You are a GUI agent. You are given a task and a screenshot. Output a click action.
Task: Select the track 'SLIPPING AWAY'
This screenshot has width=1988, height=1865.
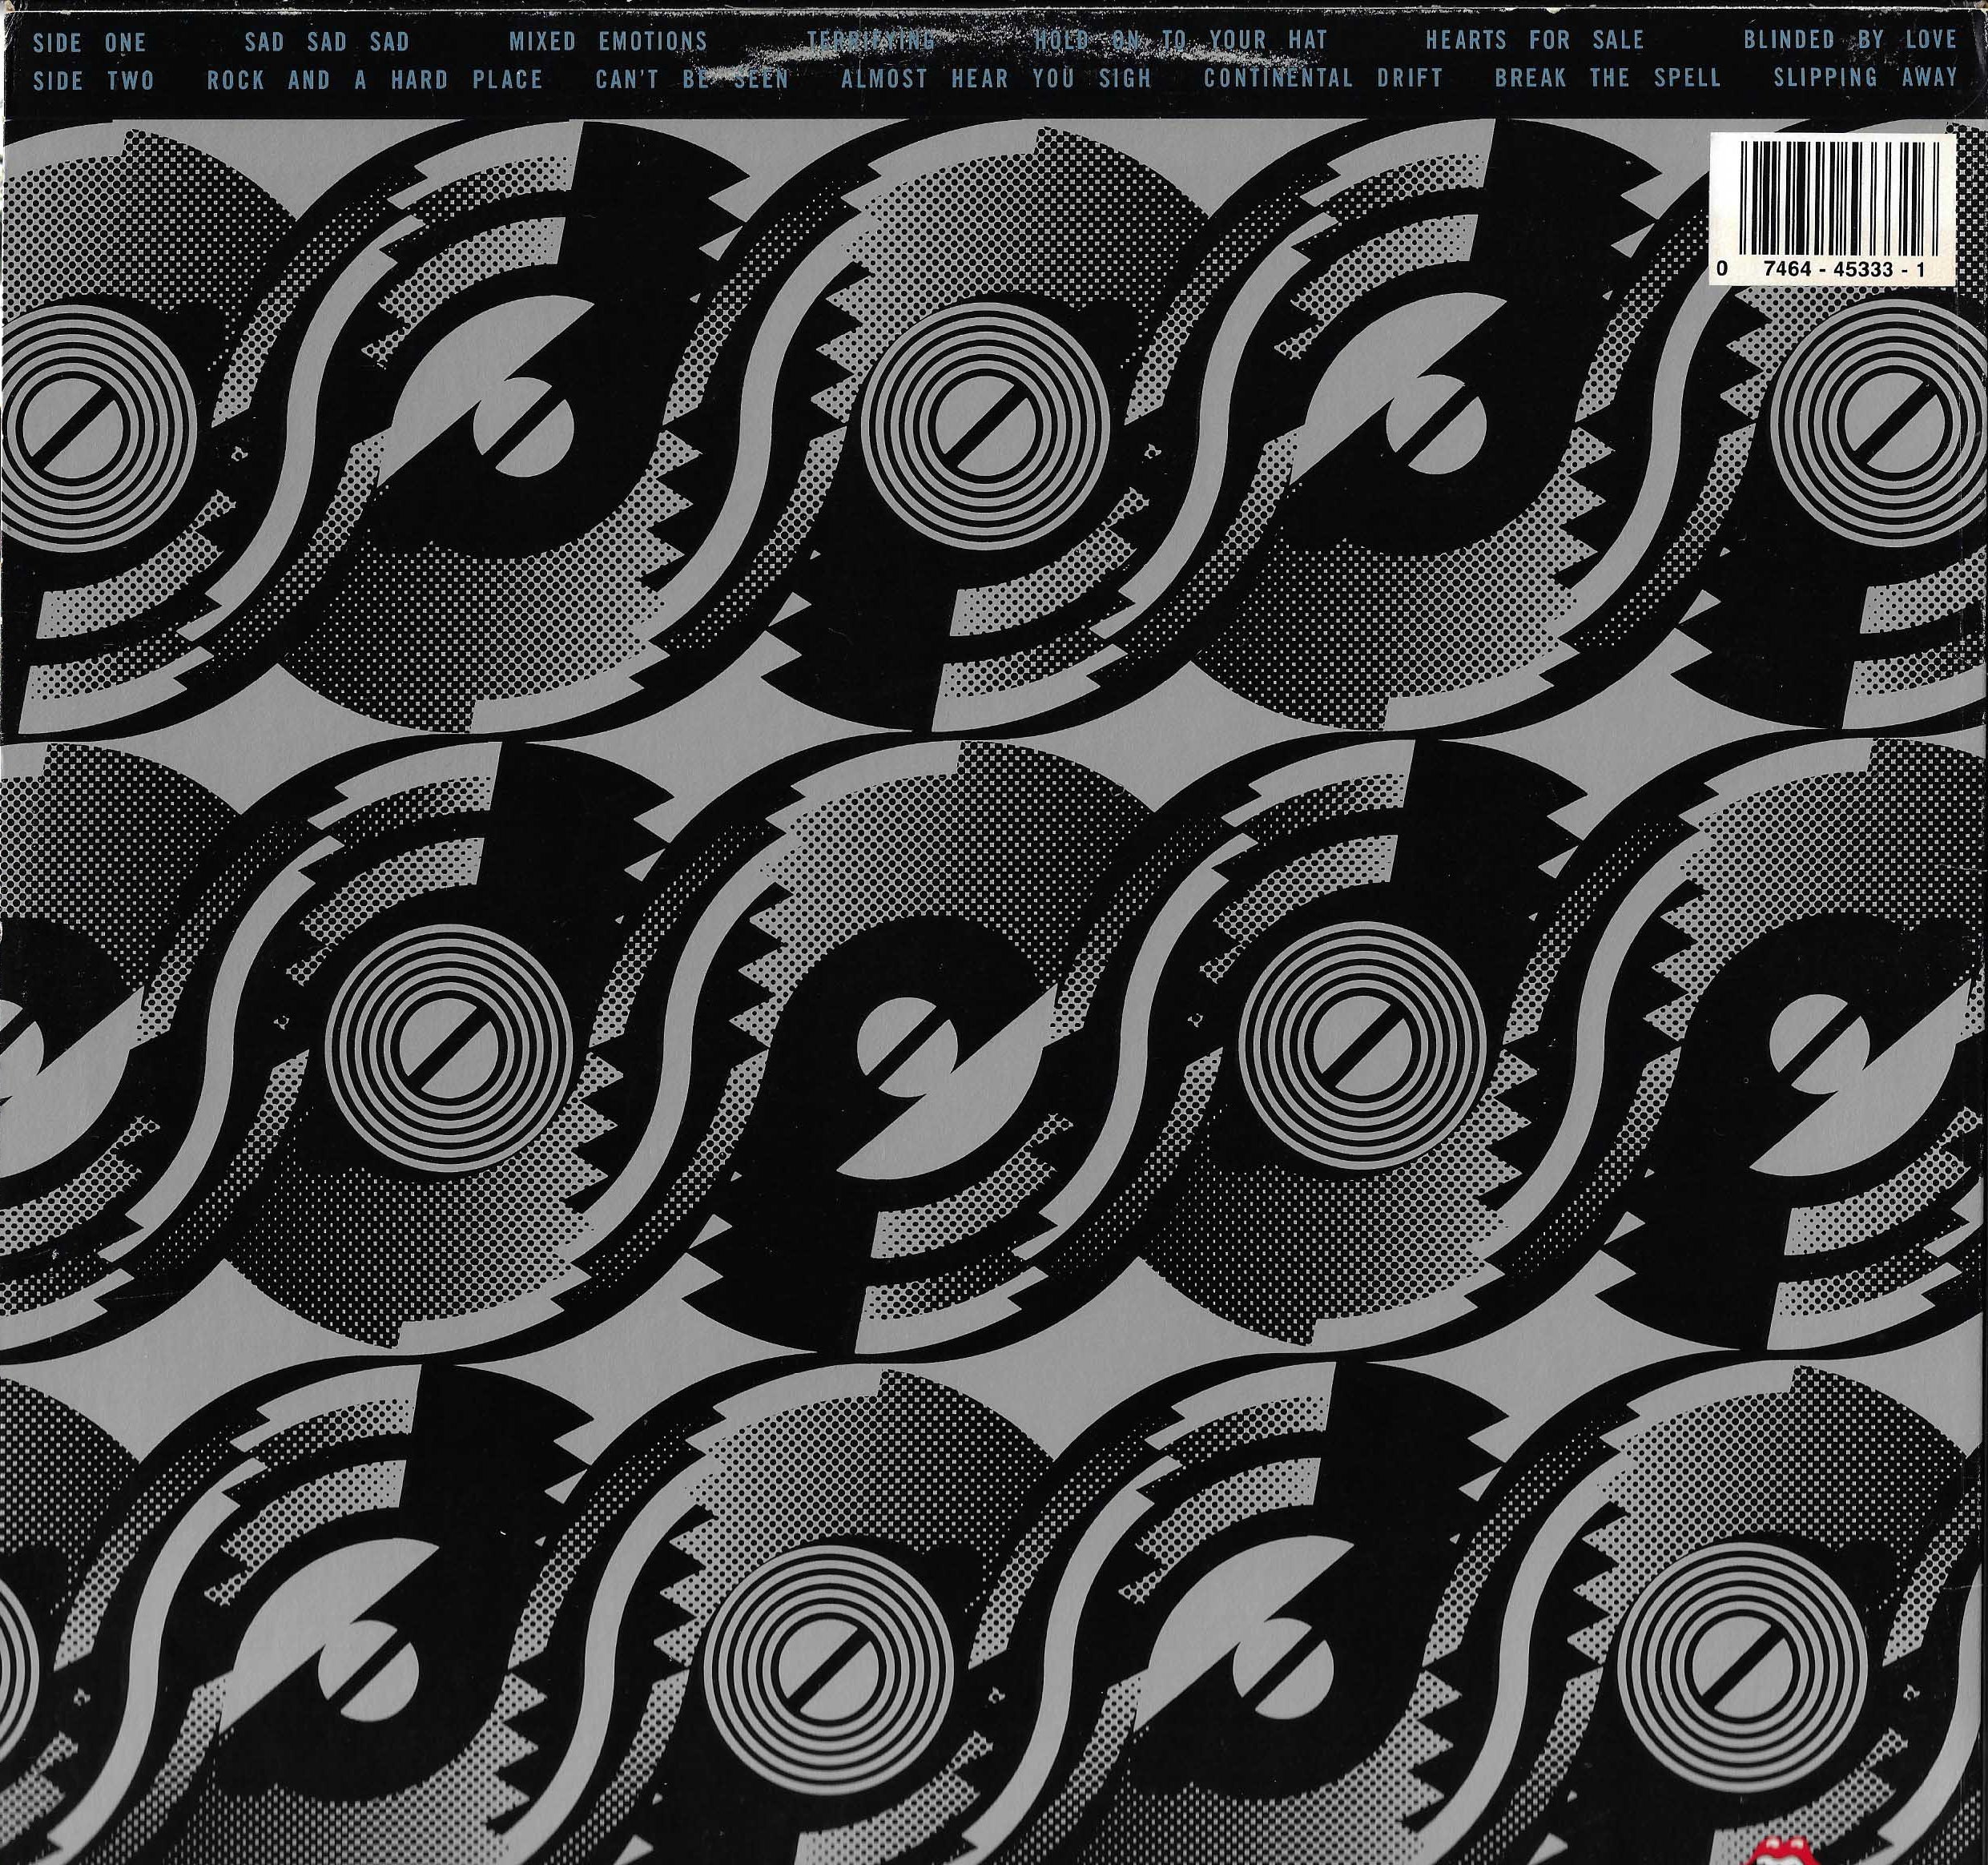pyautogui.click(x=1865, y=78)
